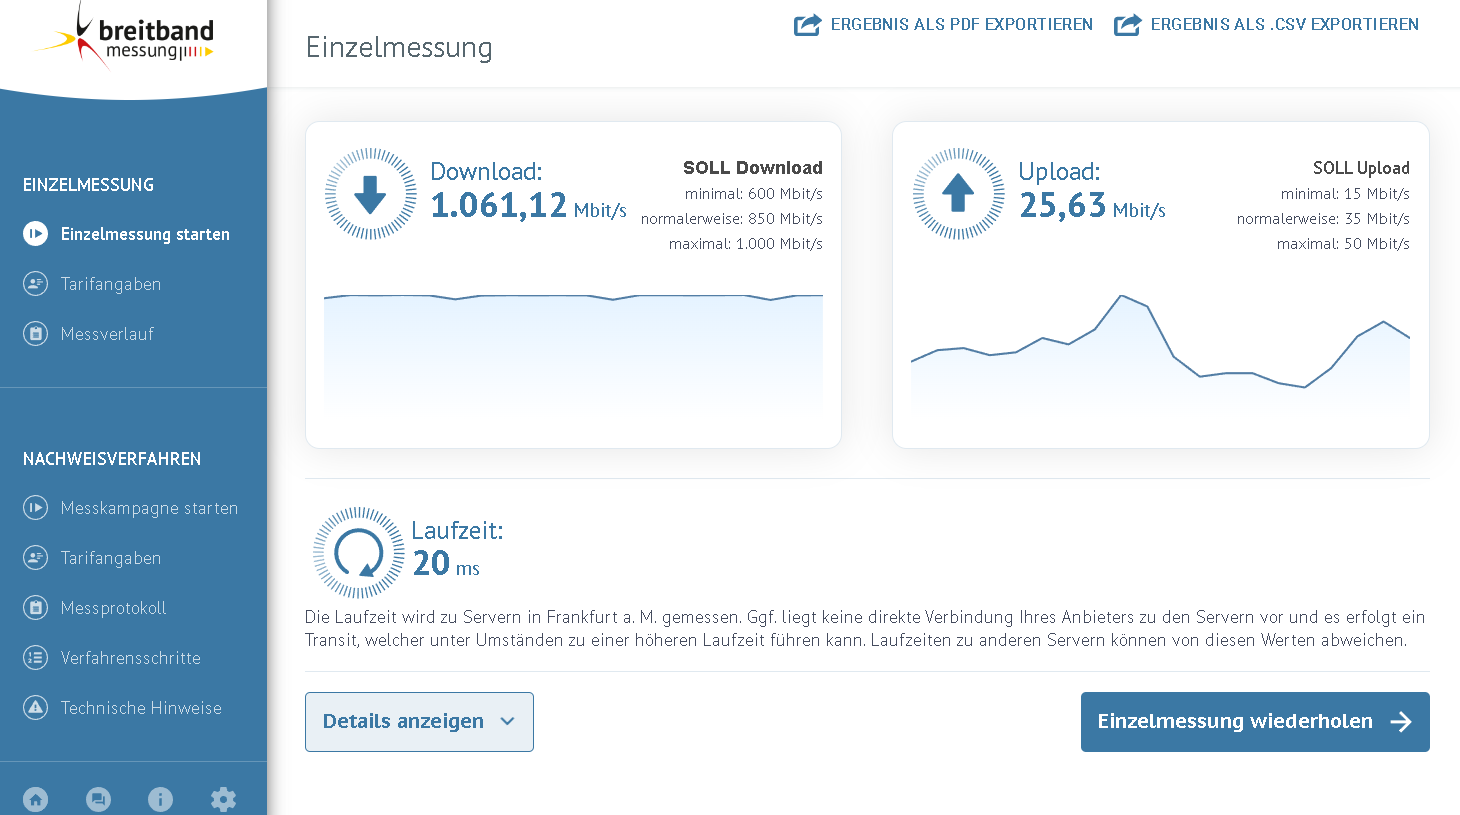
Task: Select Einzelmessung starten in the sidebar
Action: [127, 234]
